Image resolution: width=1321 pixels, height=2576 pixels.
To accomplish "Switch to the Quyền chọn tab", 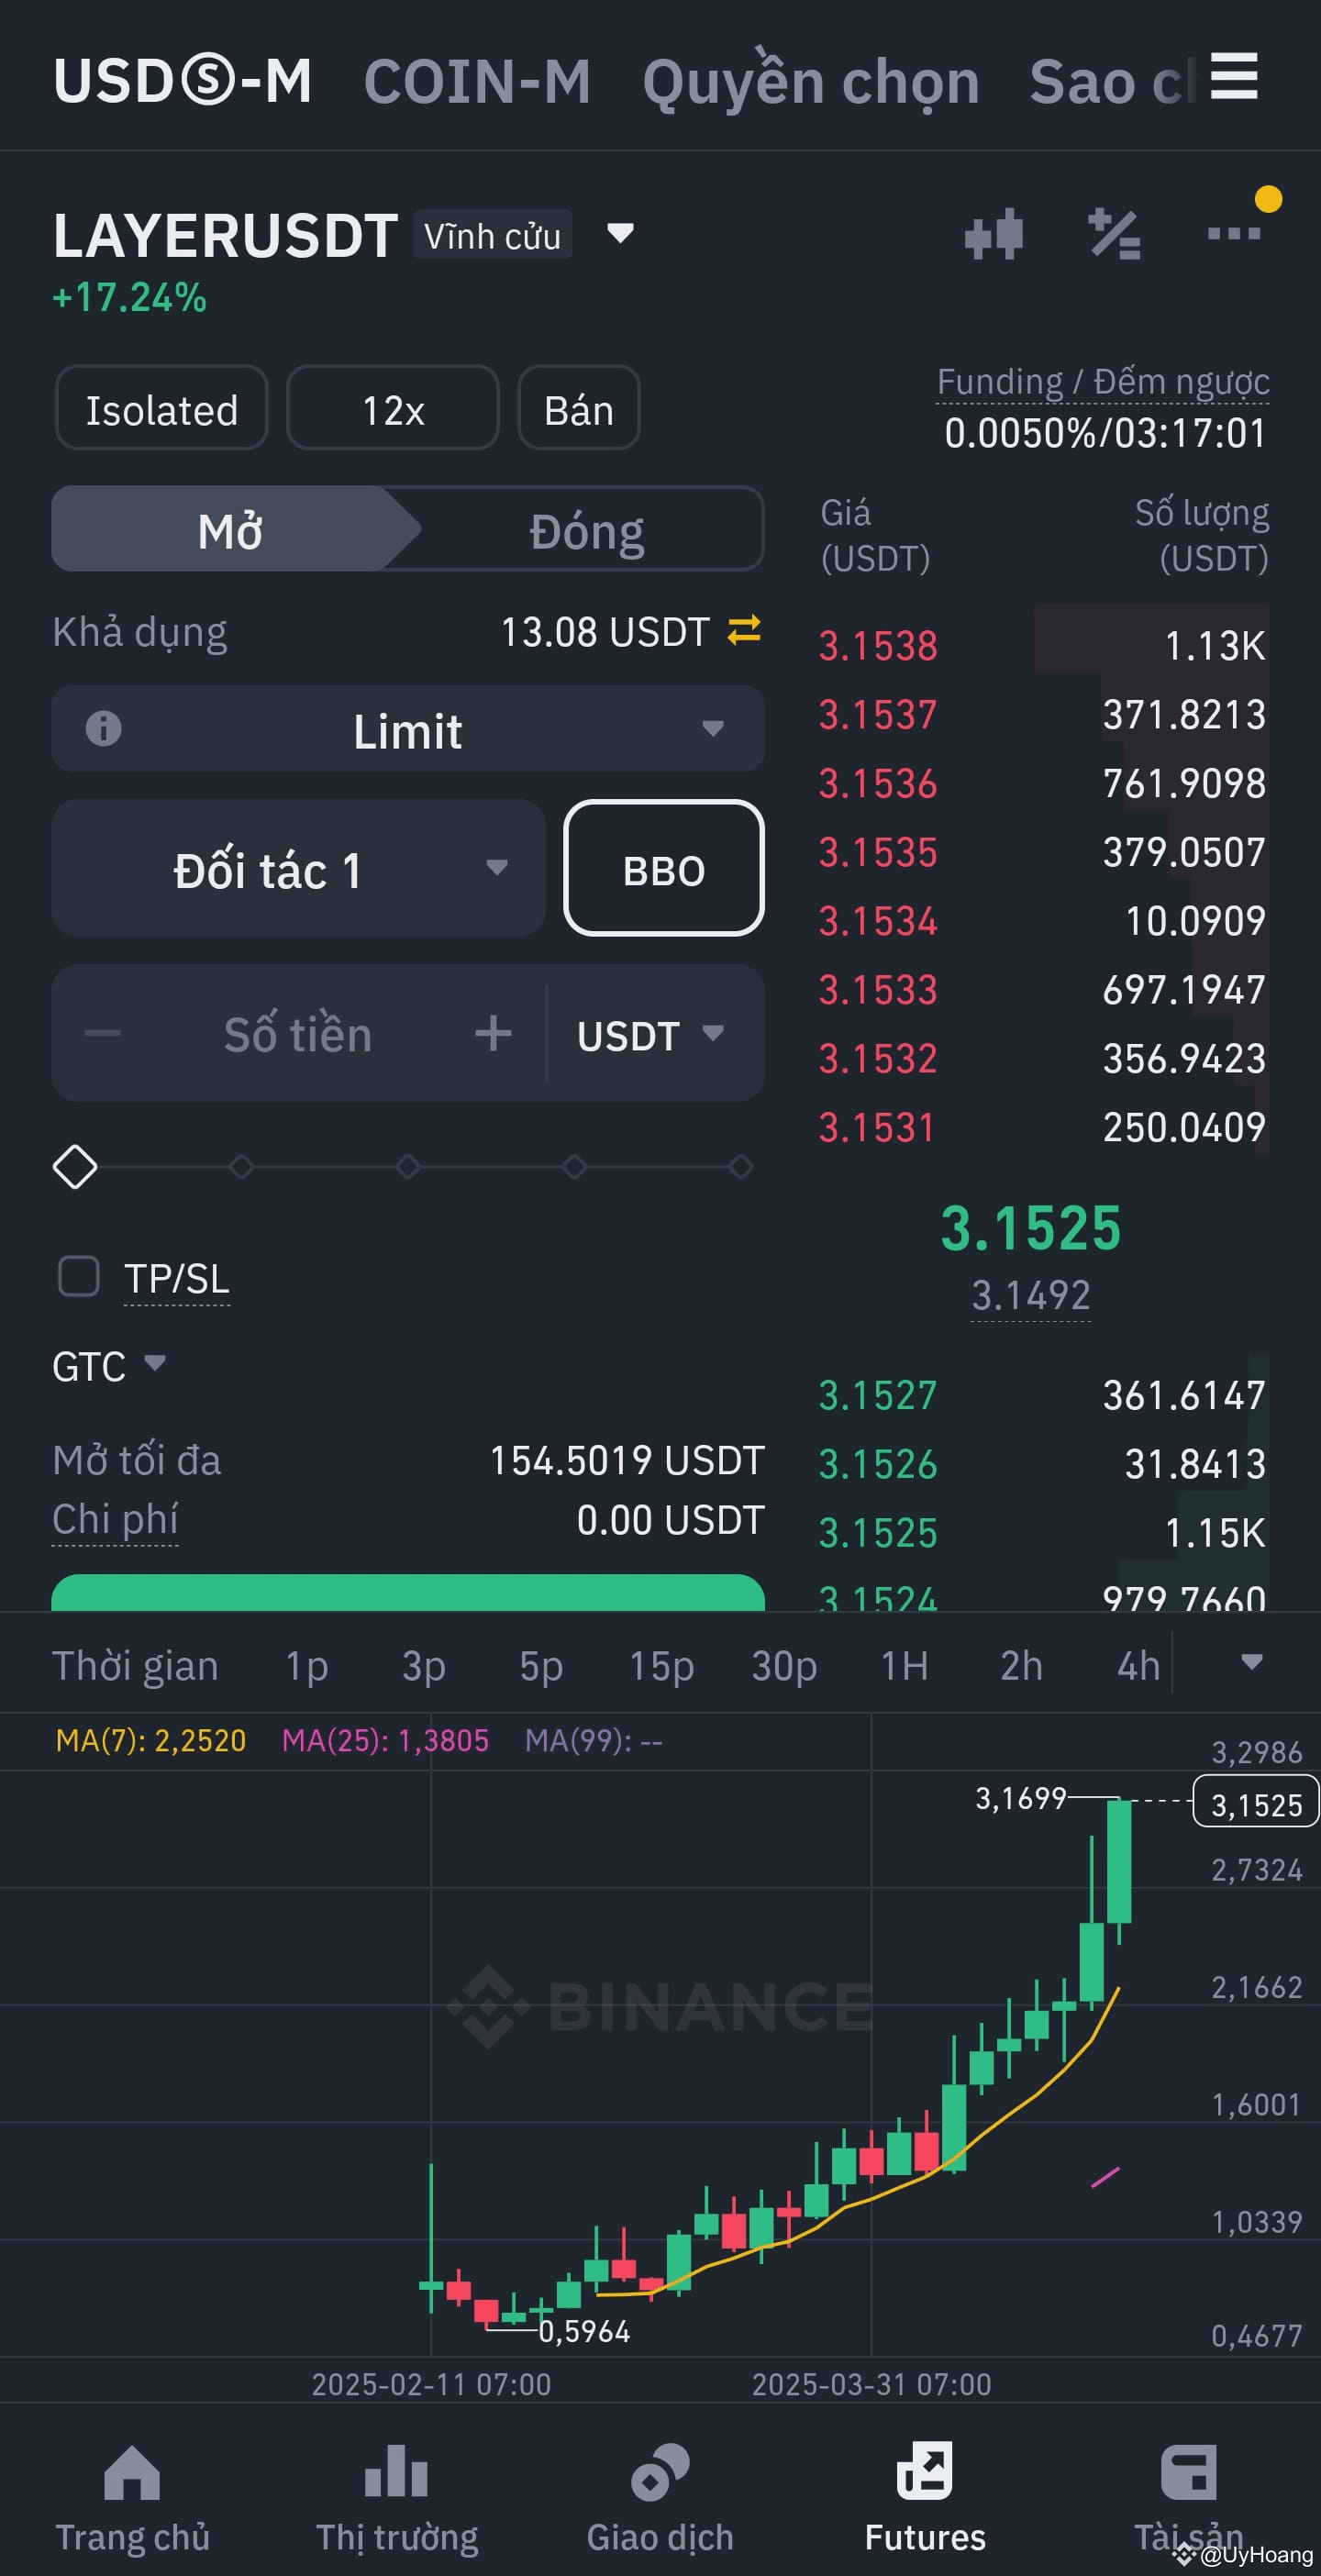I will (811, 80).
